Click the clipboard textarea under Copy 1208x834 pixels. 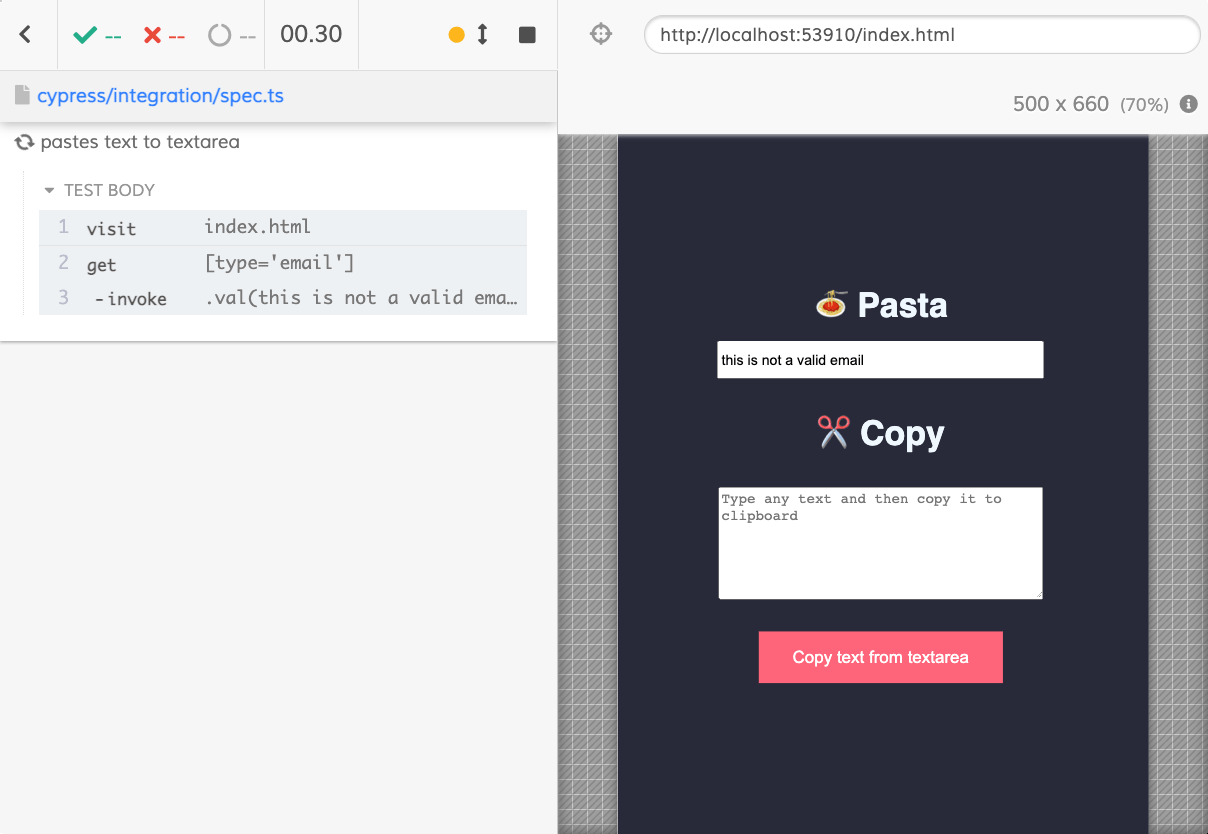pos(880,543)
